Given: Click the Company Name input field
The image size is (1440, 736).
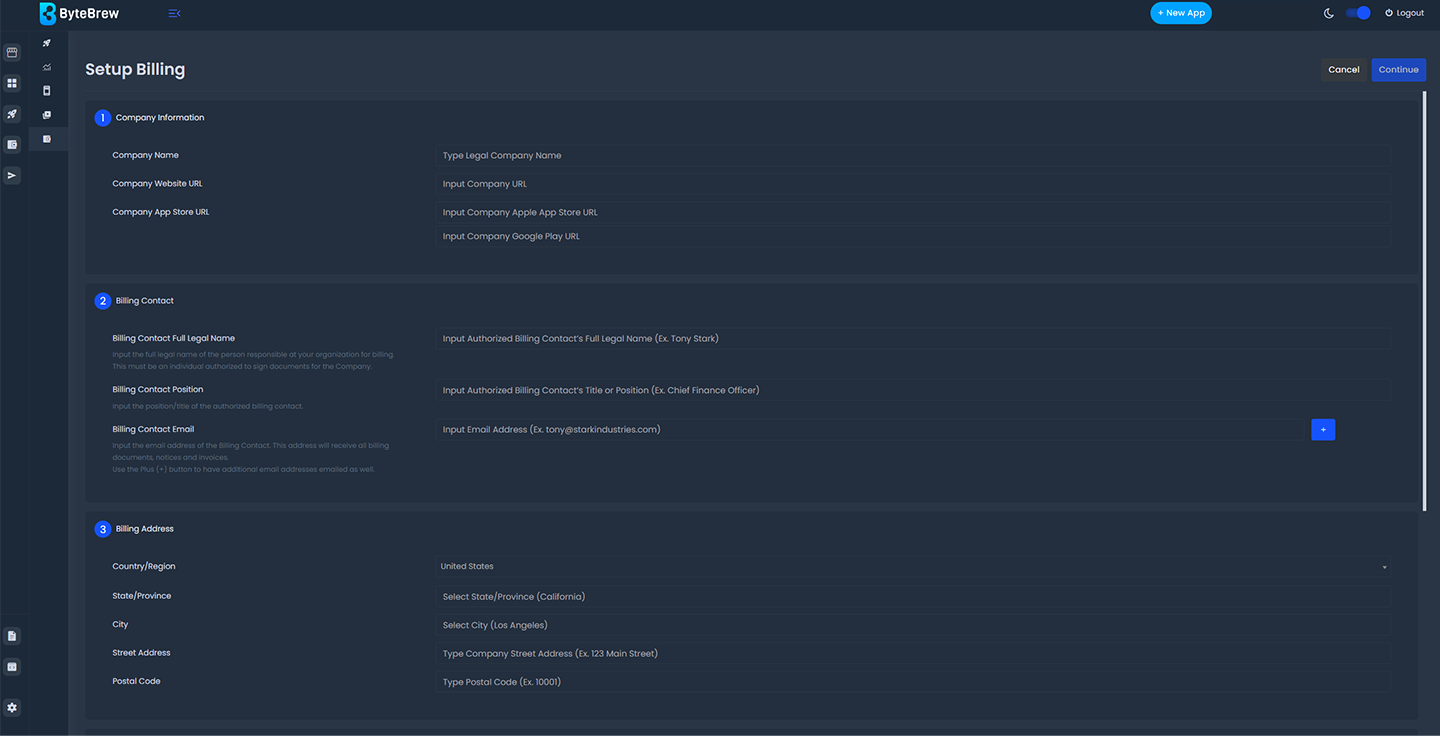Looking at the screenshot, I should 912,156.
